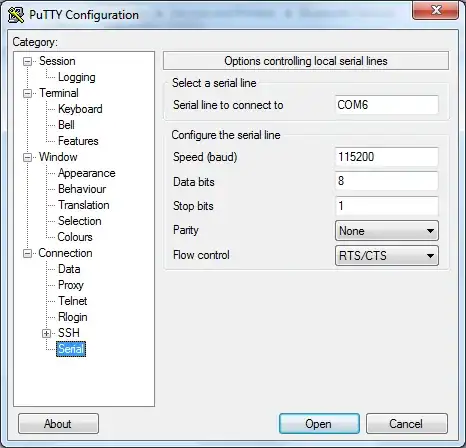466x448 pixels.
Task: Expand the SSH tree node
Action: click(47, 333)
